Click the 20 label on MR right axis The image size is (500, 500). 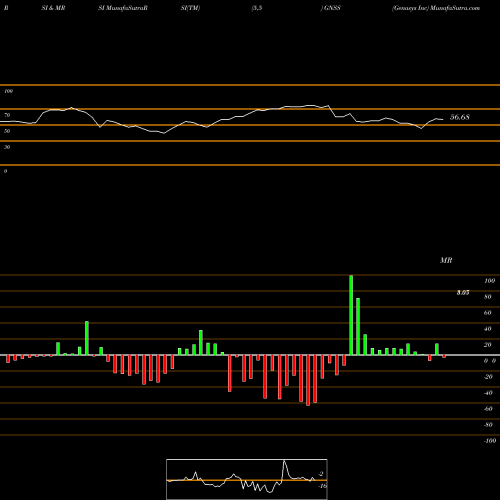[488, 345]
